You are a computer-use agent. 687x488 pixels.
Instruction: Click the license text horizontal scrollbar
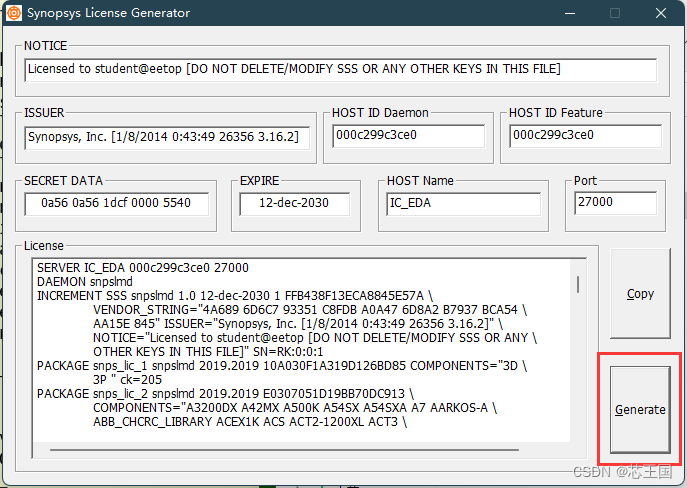pos(285,449)
